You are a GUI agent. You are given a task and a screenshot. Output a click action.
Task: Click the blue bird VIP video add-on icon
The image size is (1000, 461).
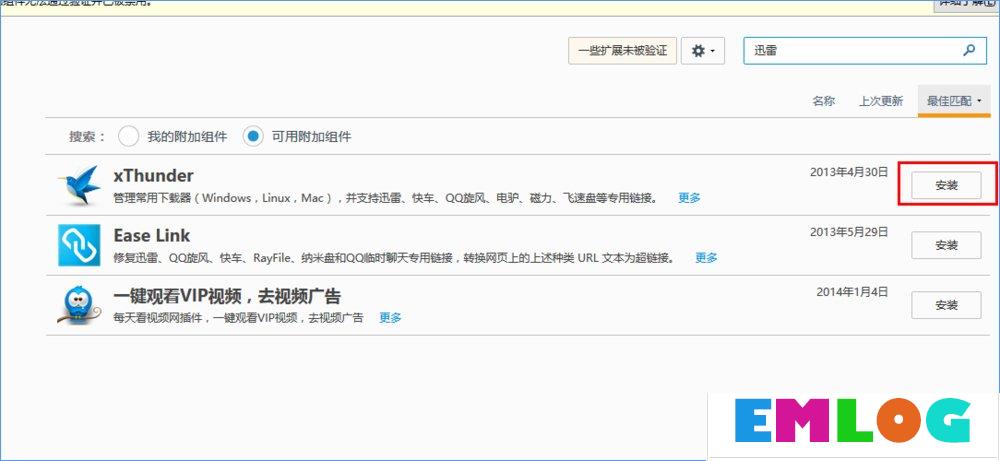(x=79, y=305)
